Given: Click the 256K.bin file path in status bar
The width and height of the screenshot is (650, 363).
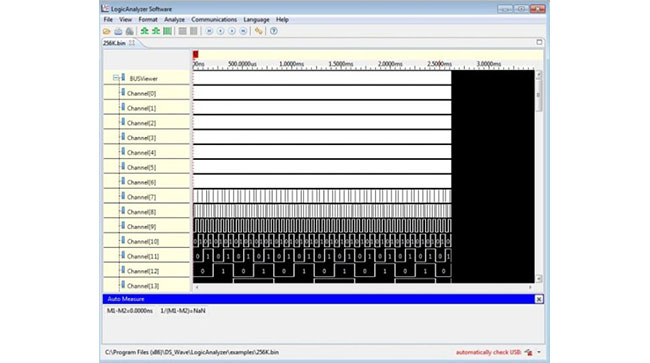Looking at the screenshot, I should (192, 352).
